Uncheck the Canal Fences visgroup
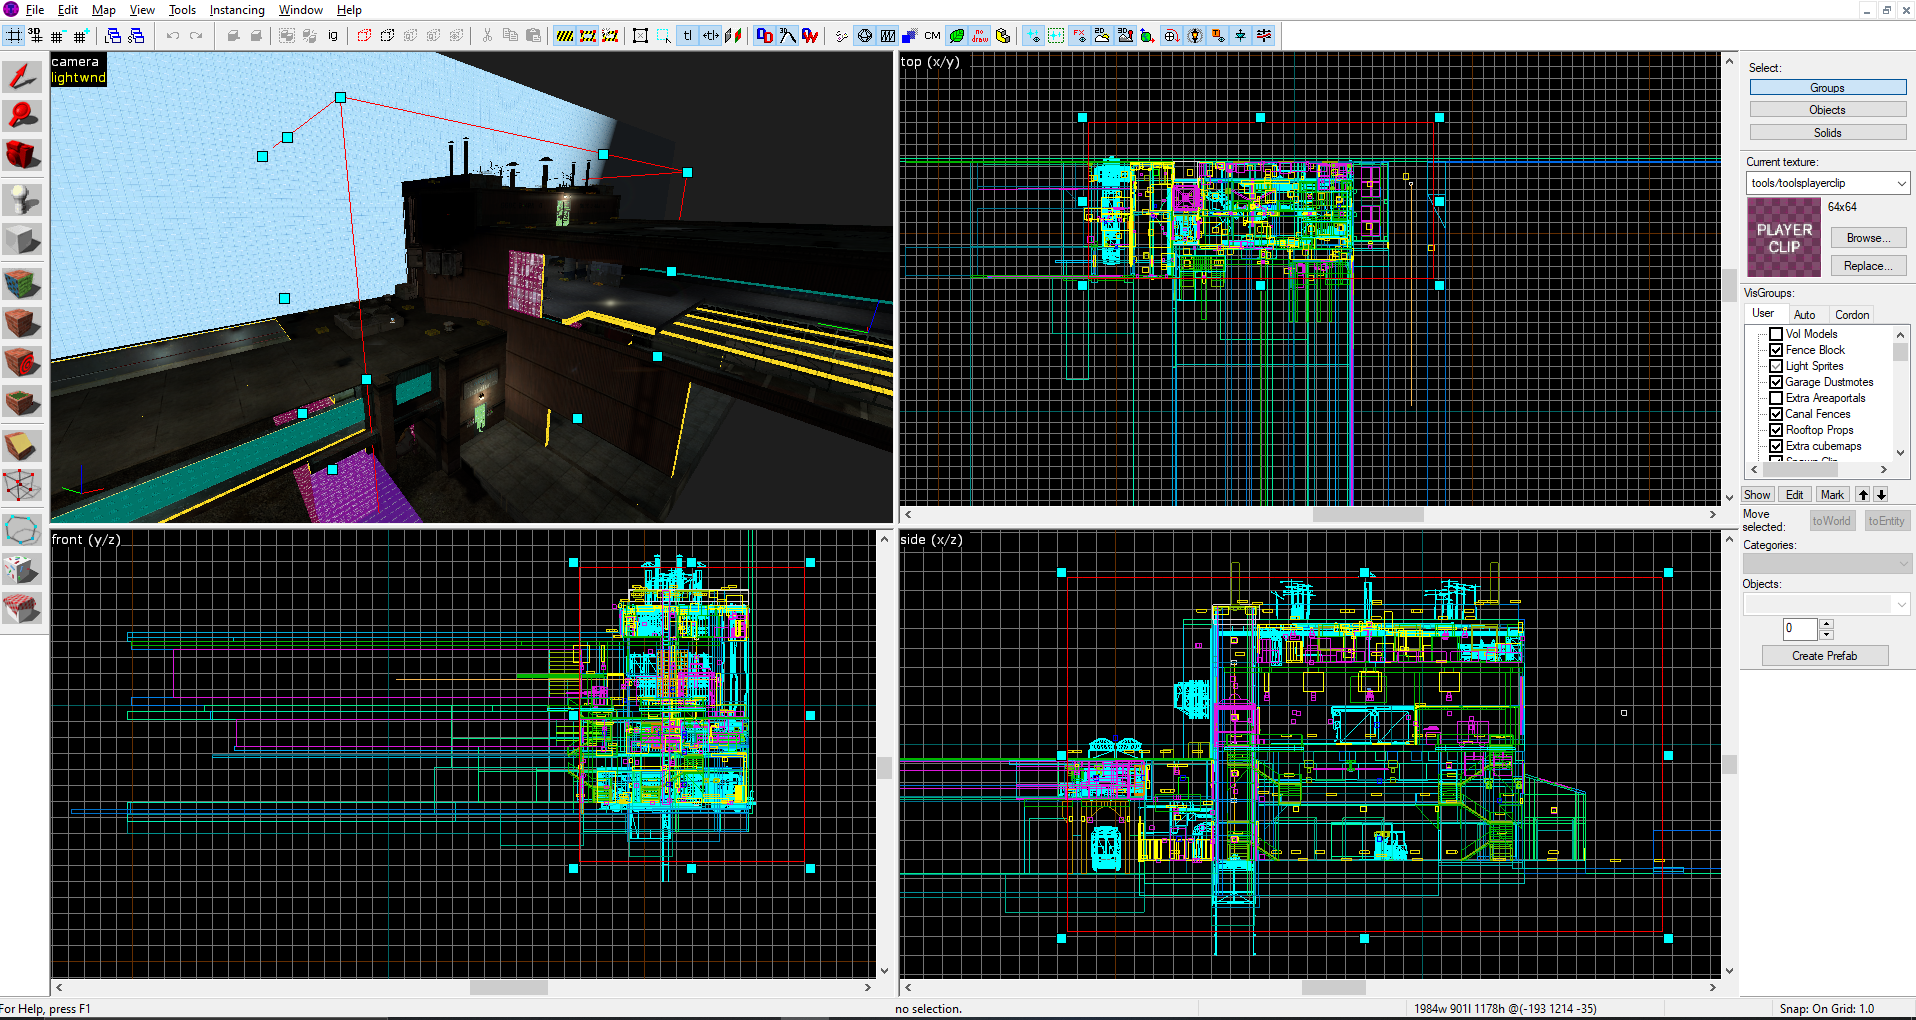Screen dimensions: 1916x1020 pos(1776,414)
